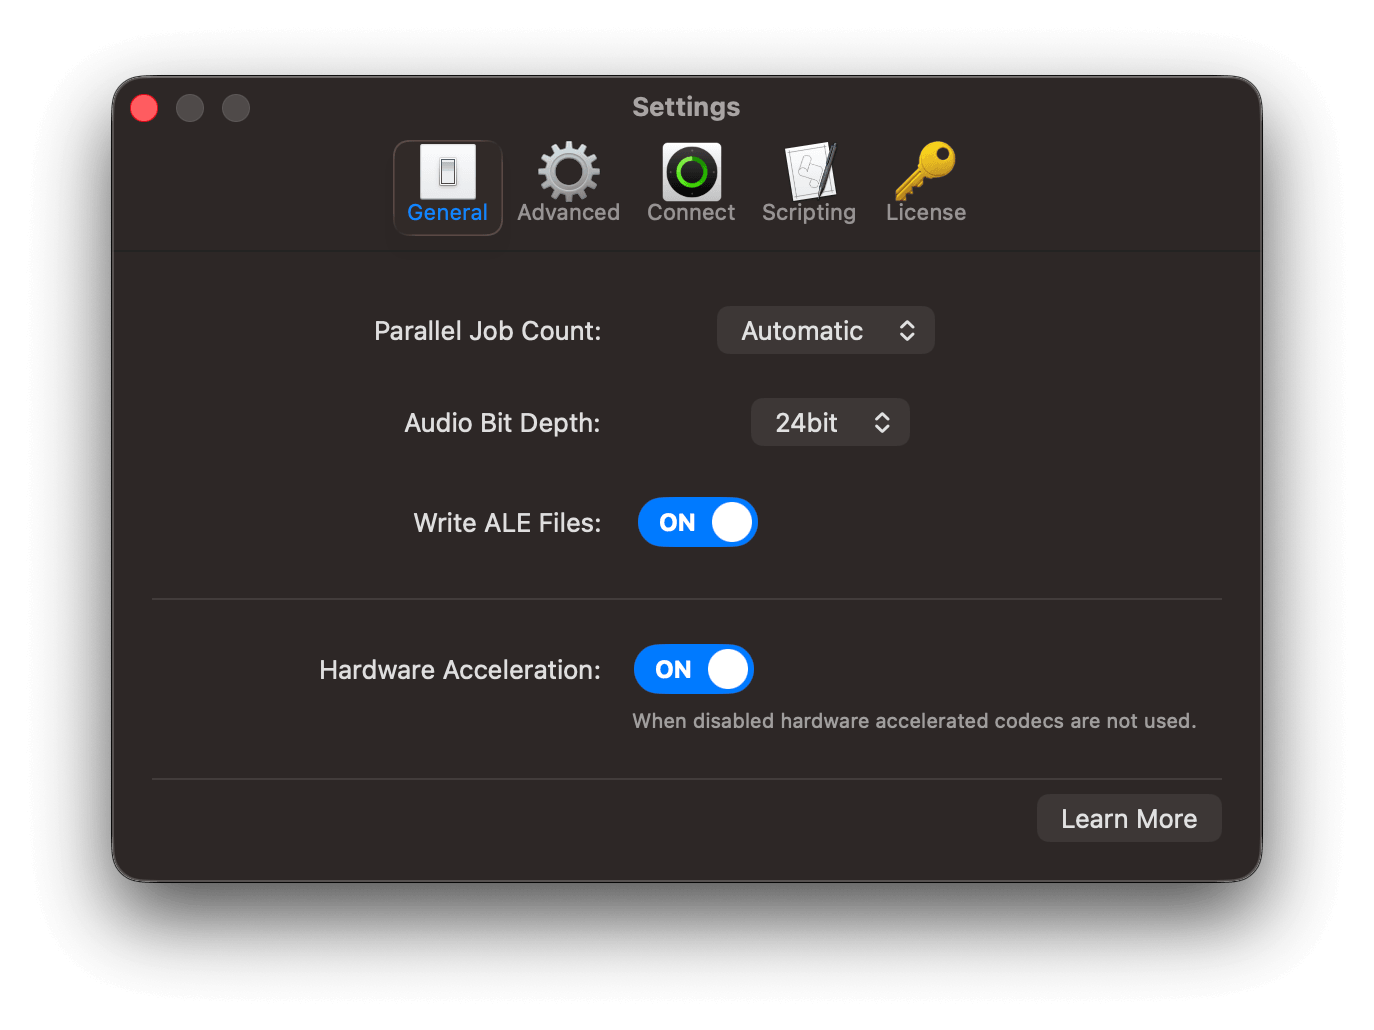Click the General light switch icon

447,172
